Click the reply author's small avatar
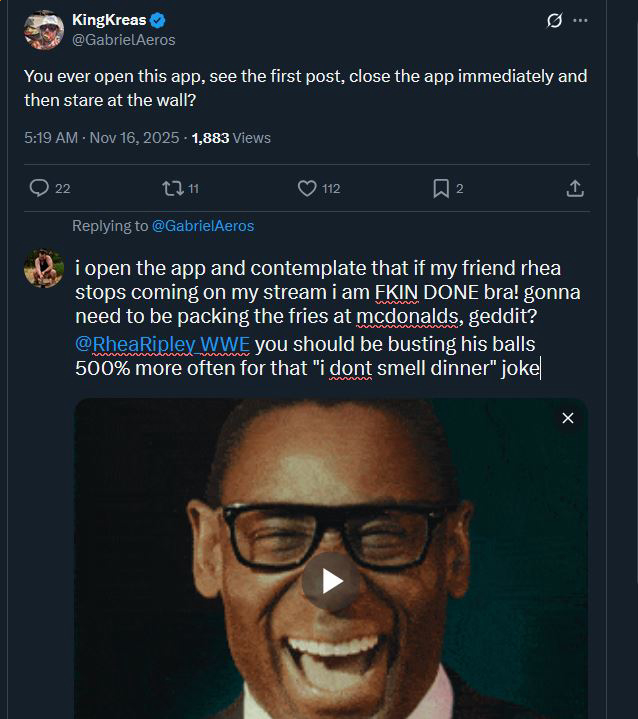 tap(42, 268)
